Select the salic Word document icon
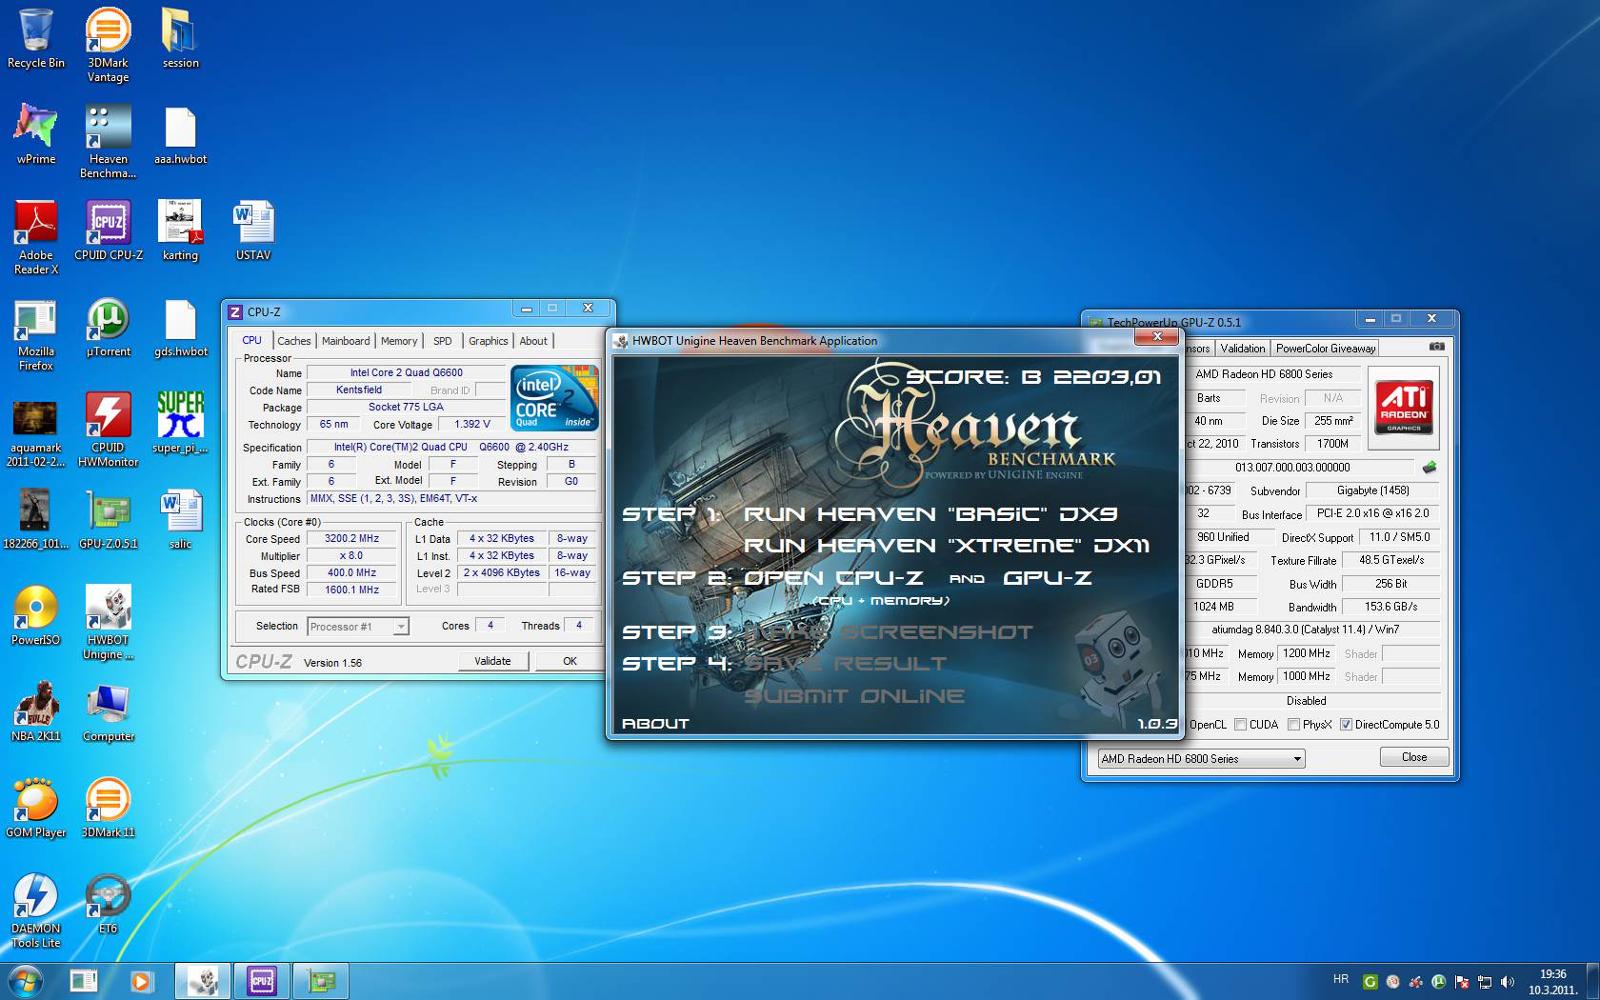Screen dimensions: 1600x1000 tap(180, 520)
